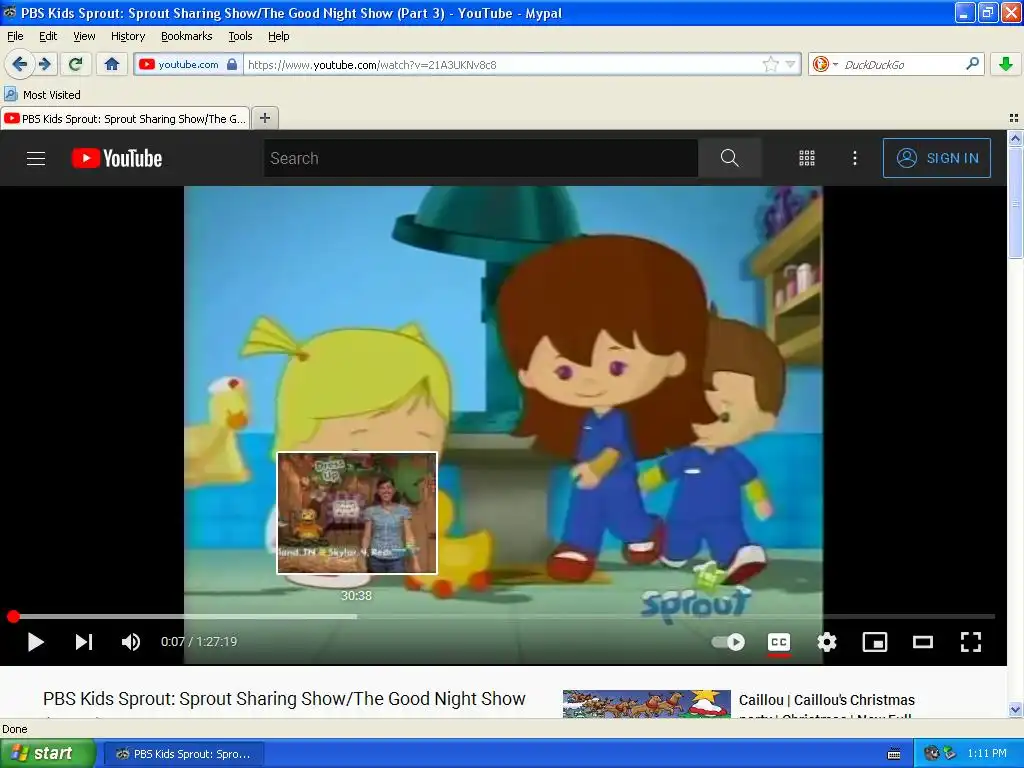1024x768 pixels.
Task: Enter full screen video
Action: point(970,642)
